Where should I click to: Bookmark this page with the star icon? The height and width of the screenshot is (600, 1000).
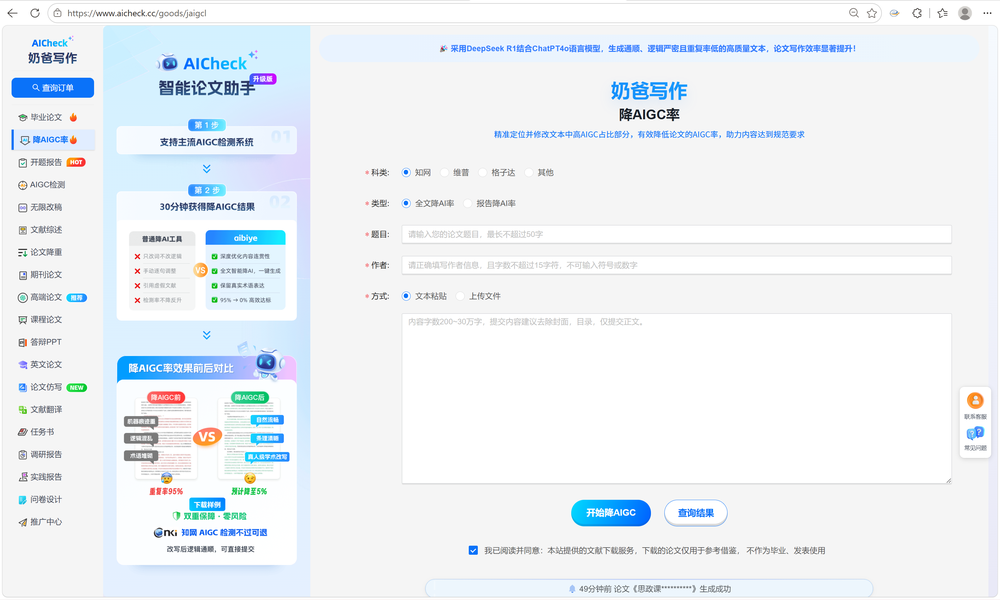pos(872,13)
